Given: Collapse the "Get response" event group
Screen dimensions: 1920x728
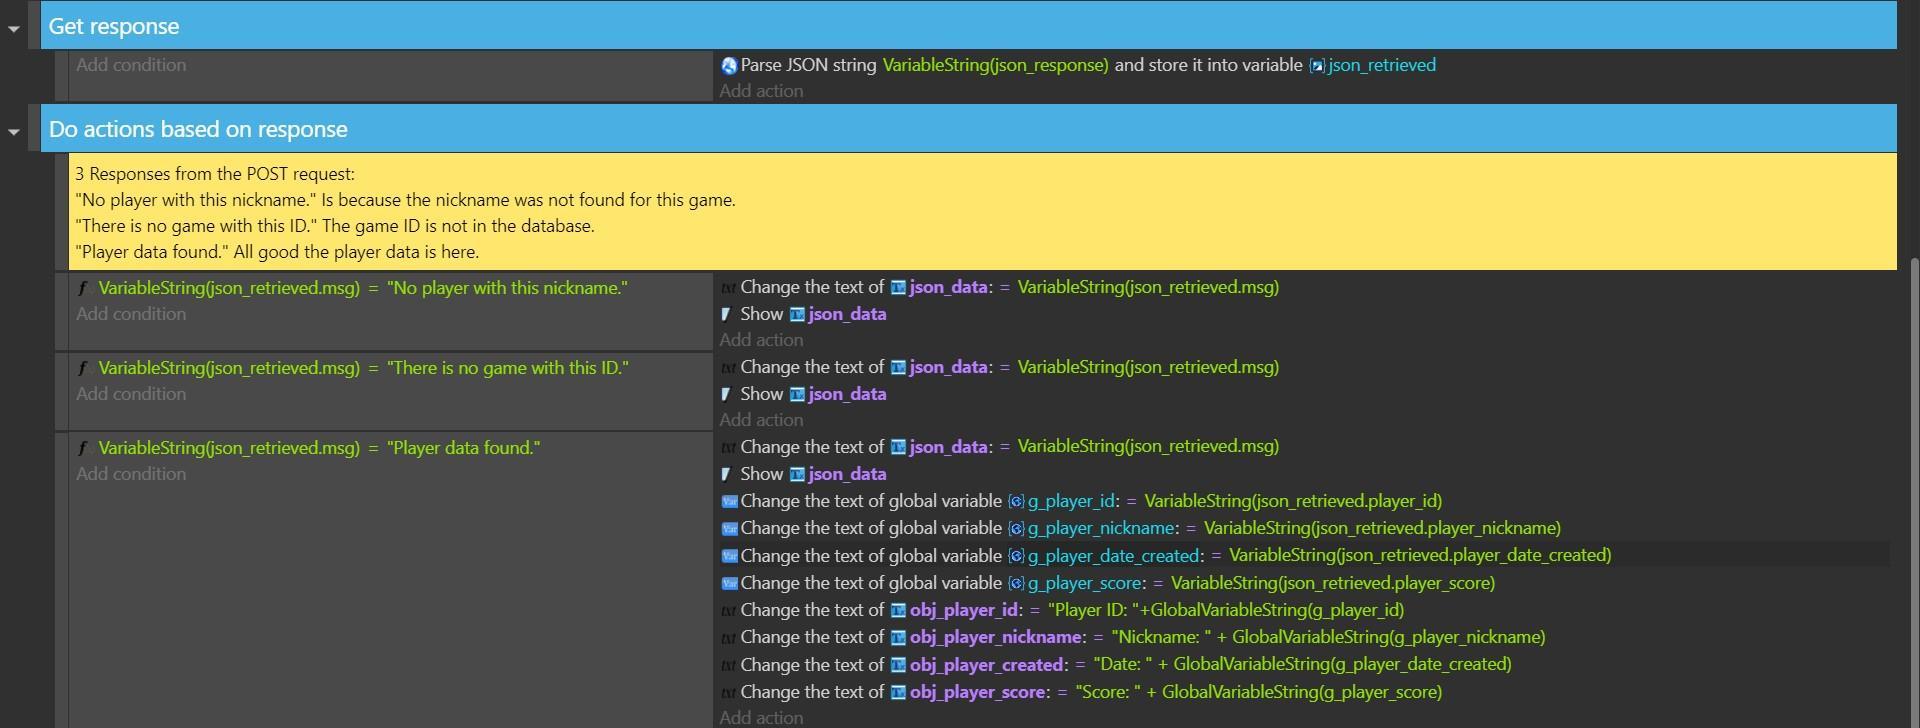Looking at the screenshot, I should [x=14, y=29].
